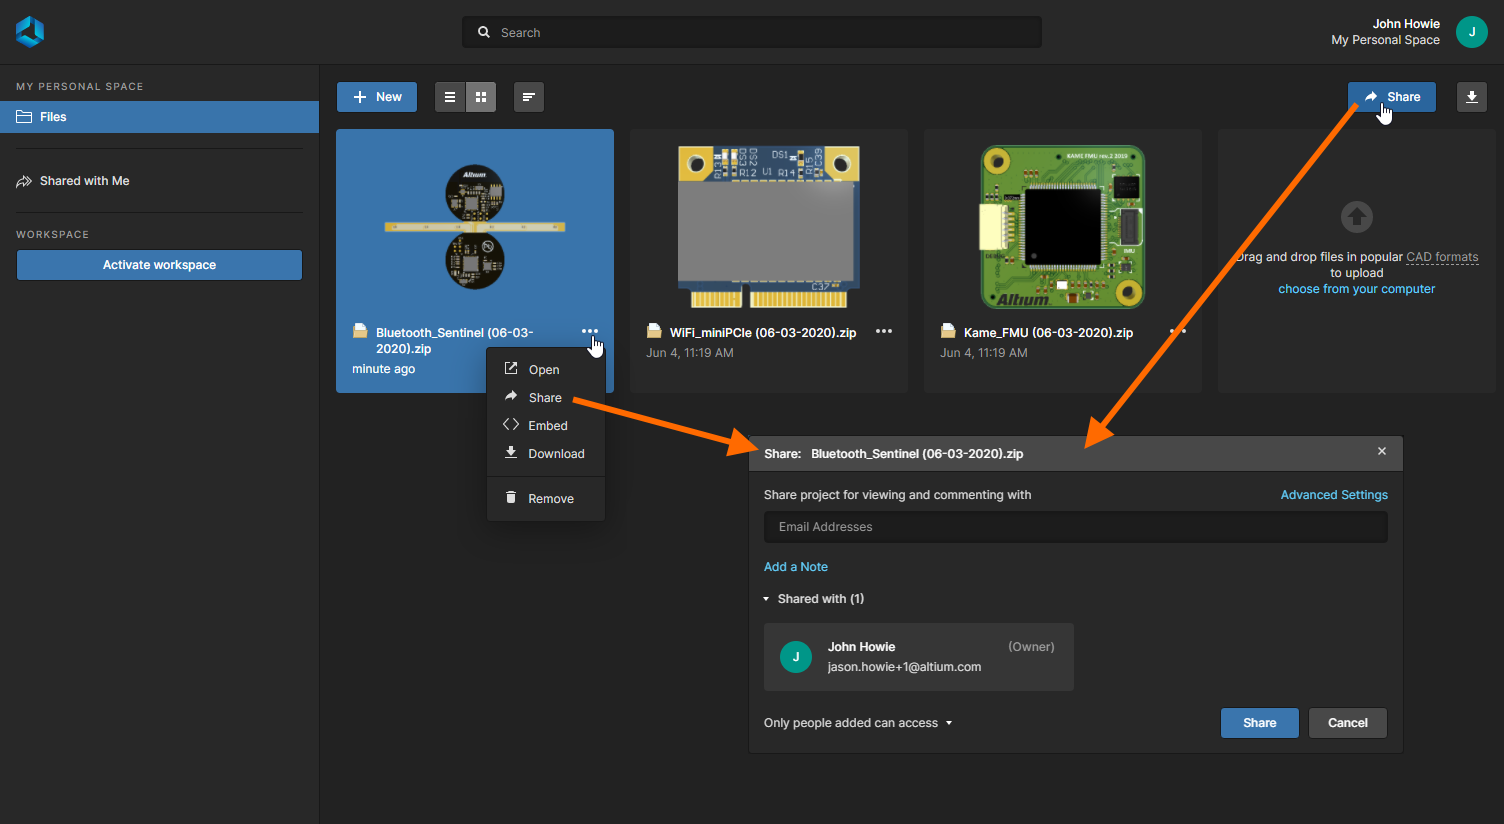The image size is (1504, 824).
Task: Click the Email Addresses field
Action: click(1075, 527)
